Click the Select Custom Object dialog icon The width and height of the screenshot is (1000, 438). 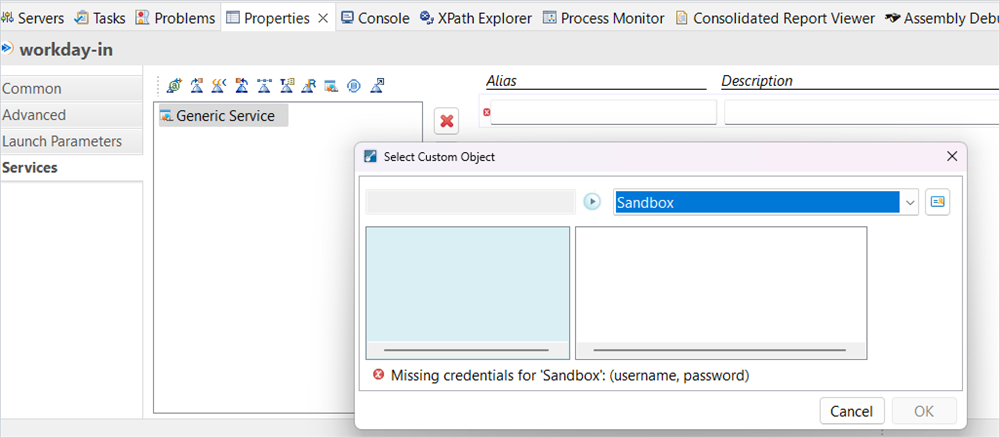click(x=370, y=157)
